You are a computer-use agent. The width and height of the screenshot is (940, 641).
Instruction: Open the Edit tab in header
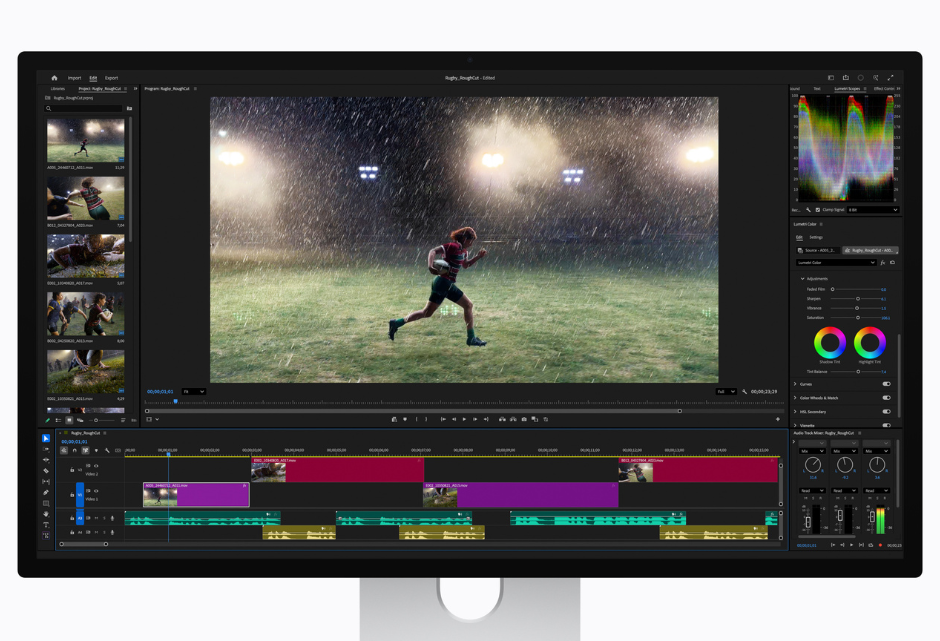point(93,78)
